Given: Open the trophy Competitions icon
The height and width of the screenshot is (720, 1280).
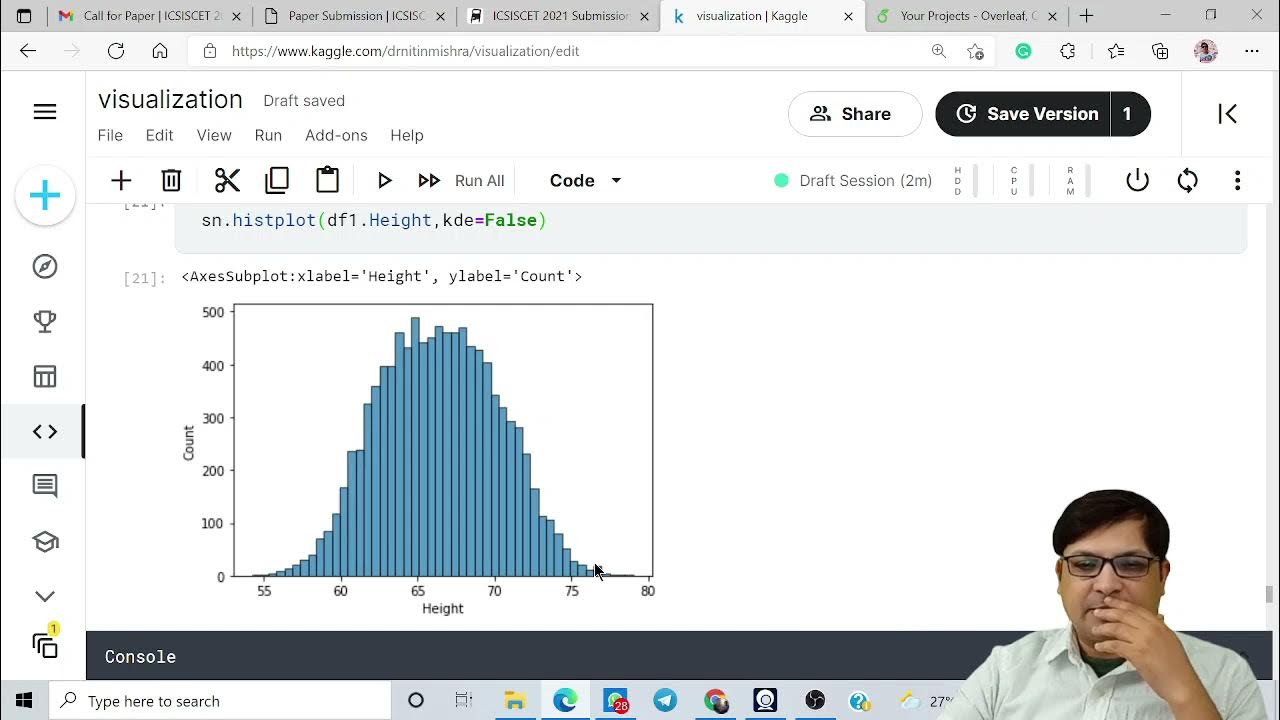Looking at the screenshot, I should point(45,321).
